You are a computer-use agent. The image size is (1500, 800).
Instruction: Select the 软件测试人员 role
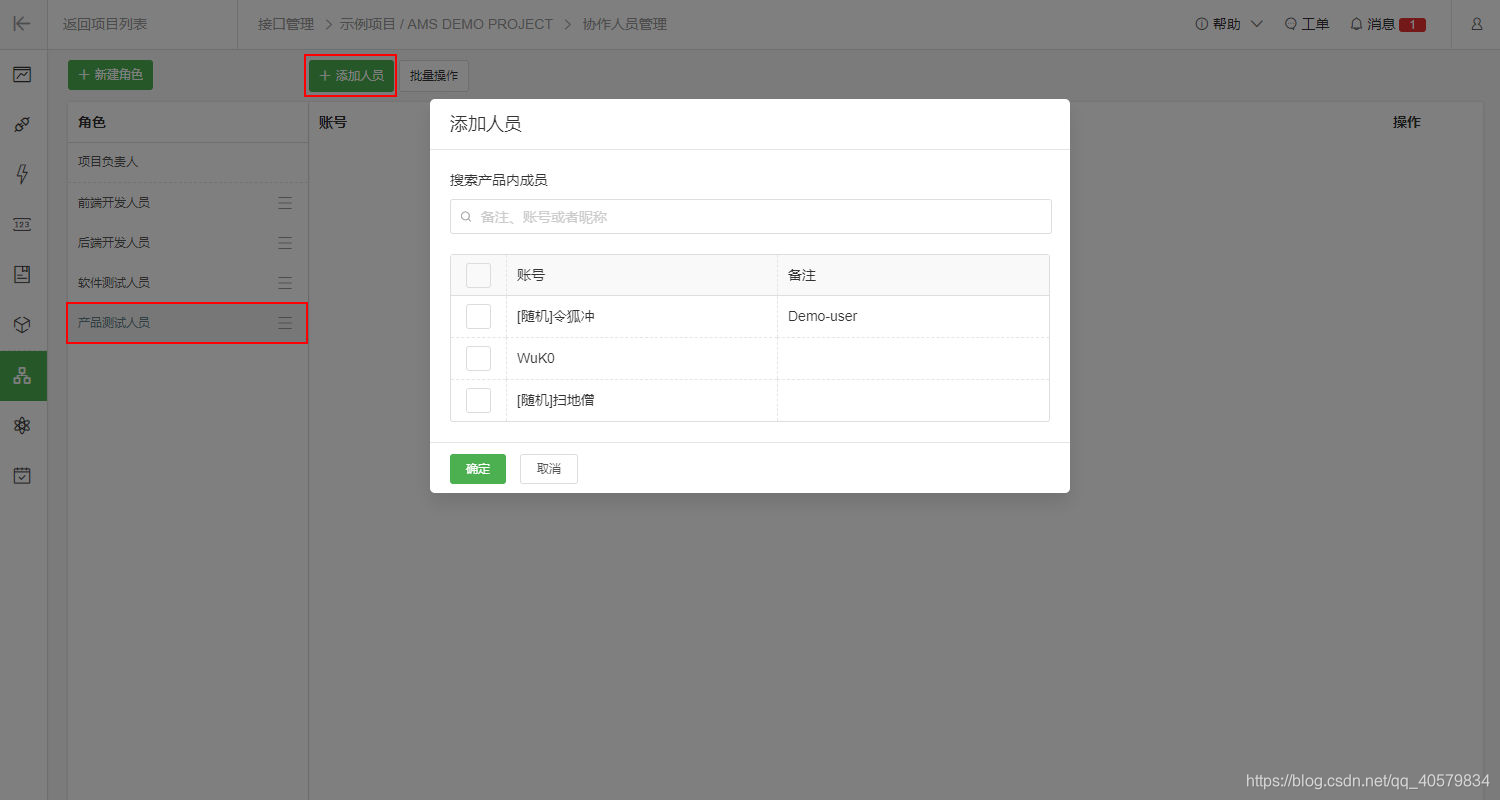click(187, 283)
